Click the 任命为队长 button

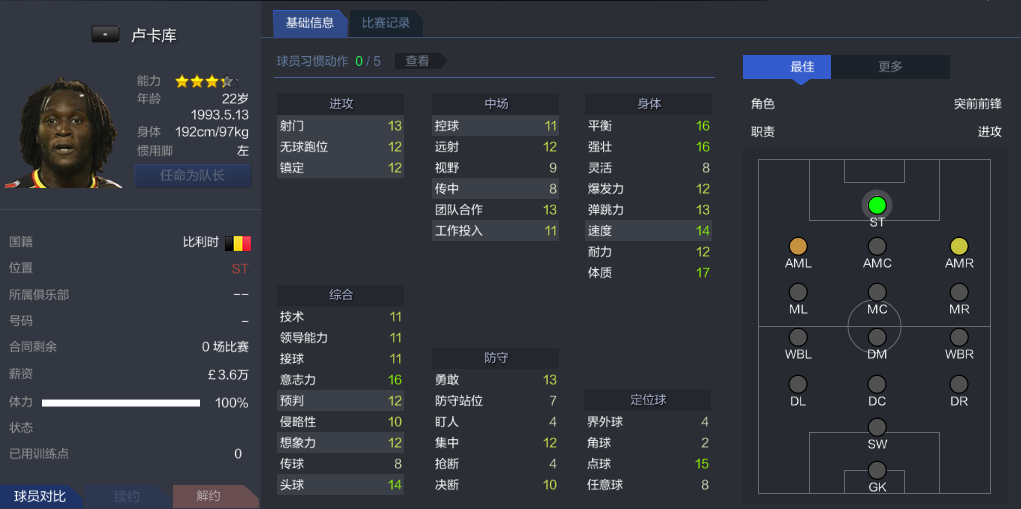193,176
